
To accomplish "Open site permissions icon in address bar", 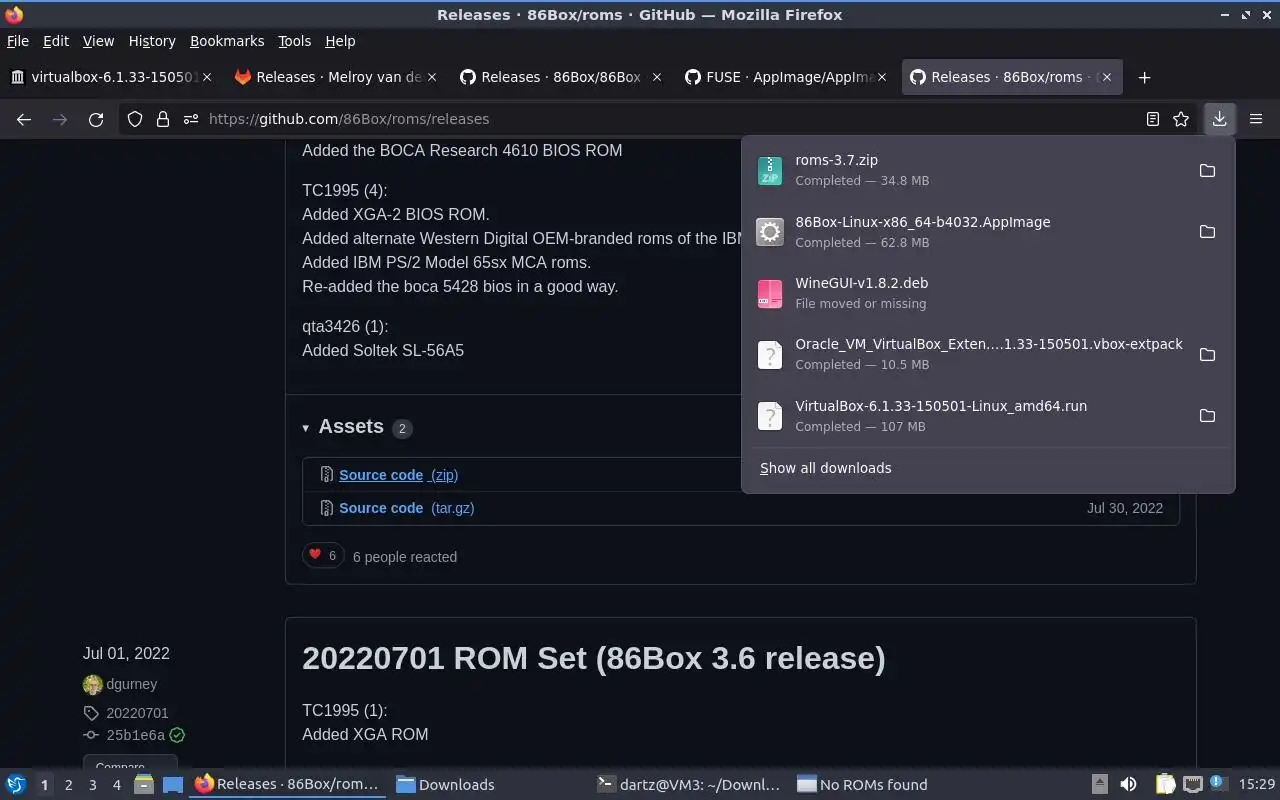I will [x=190, y=119].
